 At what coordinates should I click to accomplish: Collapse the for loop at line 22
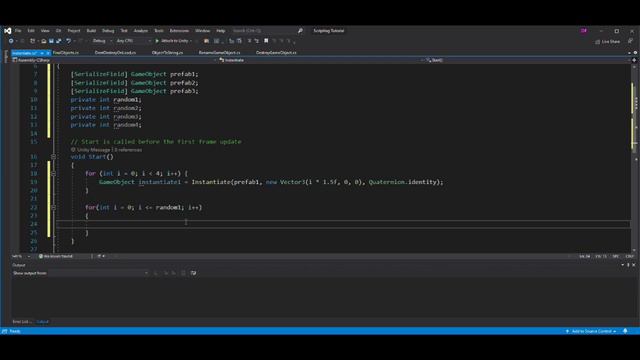tap(53, 207)
